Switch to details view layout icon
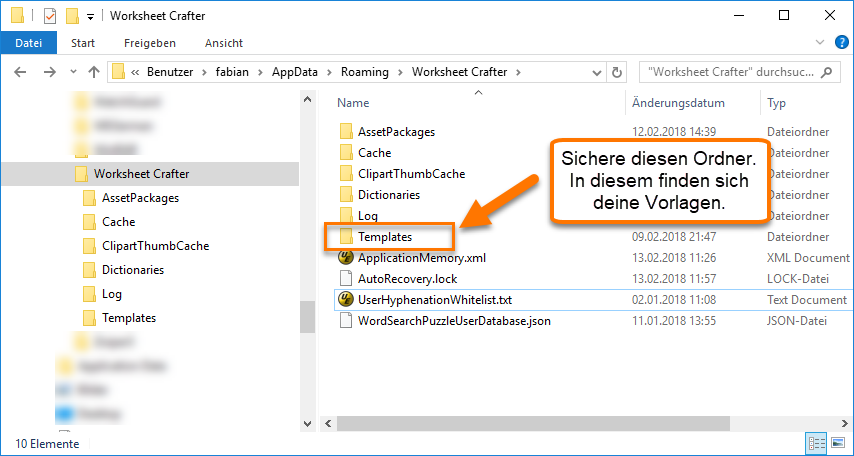Screen dimensions: 854x456 814,443
